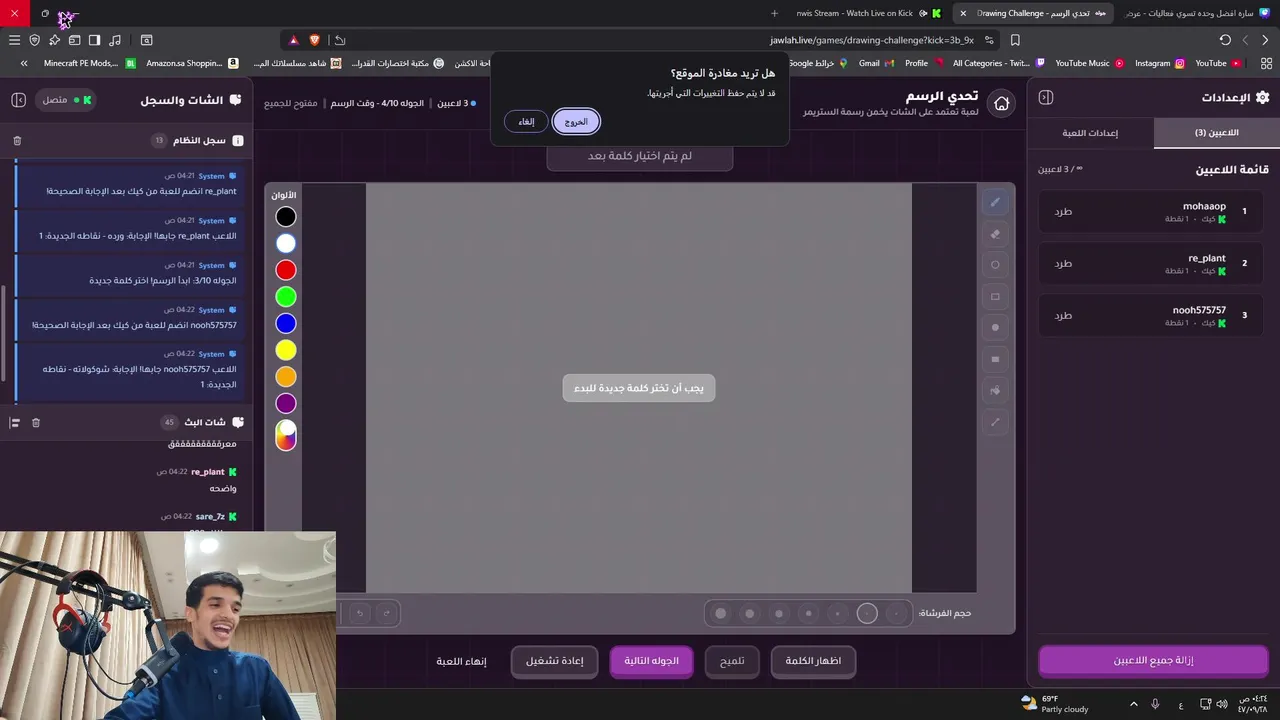The width and height of the screenshot is (1280, 720).
Task: Open site settings icon in address bar
Action: (x=989, y=40)
